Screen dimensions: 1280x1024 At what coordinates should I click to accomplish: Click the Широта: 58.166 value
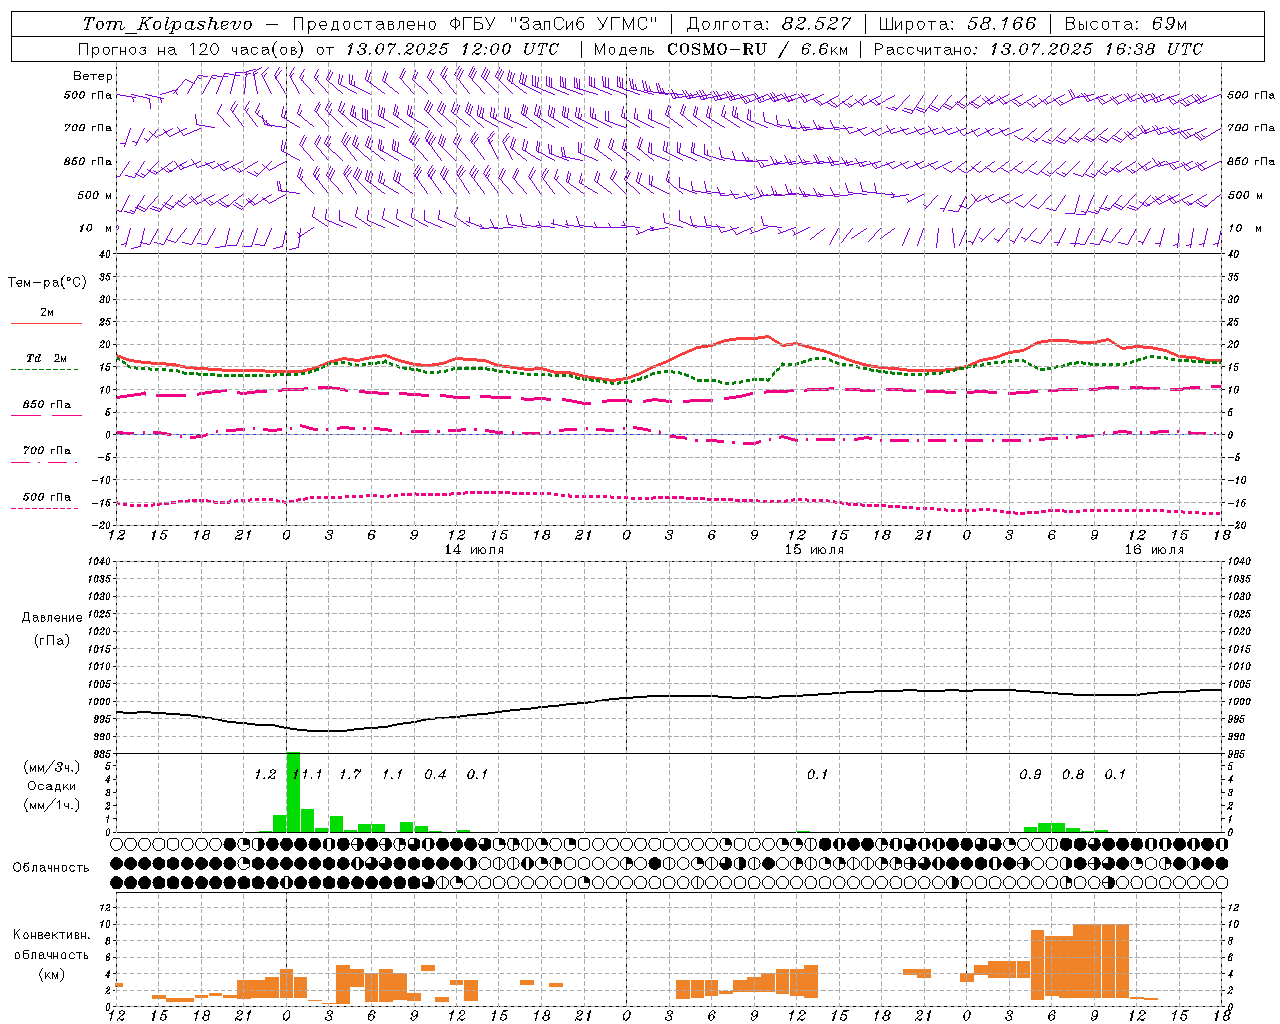click(x=957, y=24)
